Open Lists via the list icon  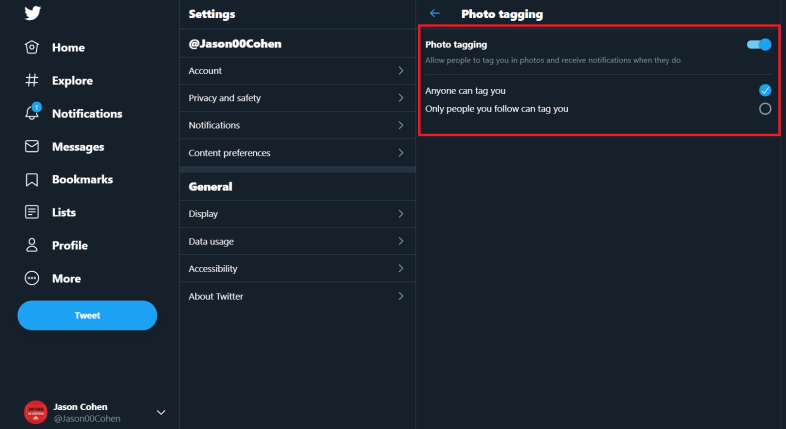(x=32, y=212)
